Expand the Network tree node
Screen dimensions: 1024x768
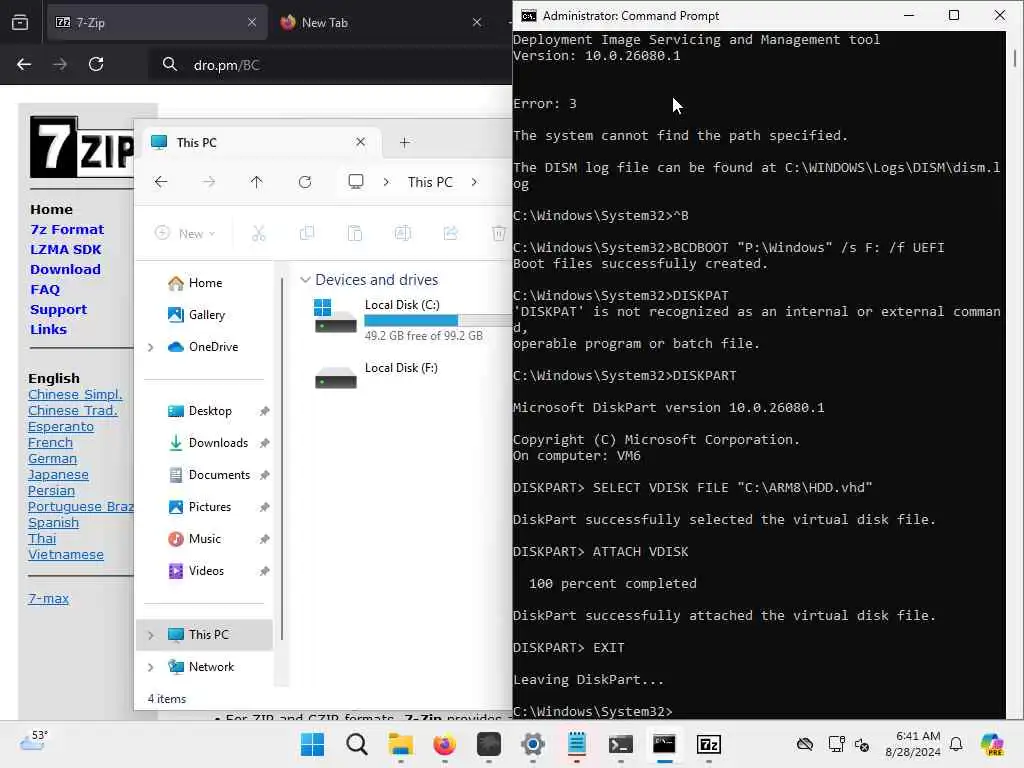click(x=151, y=667)
